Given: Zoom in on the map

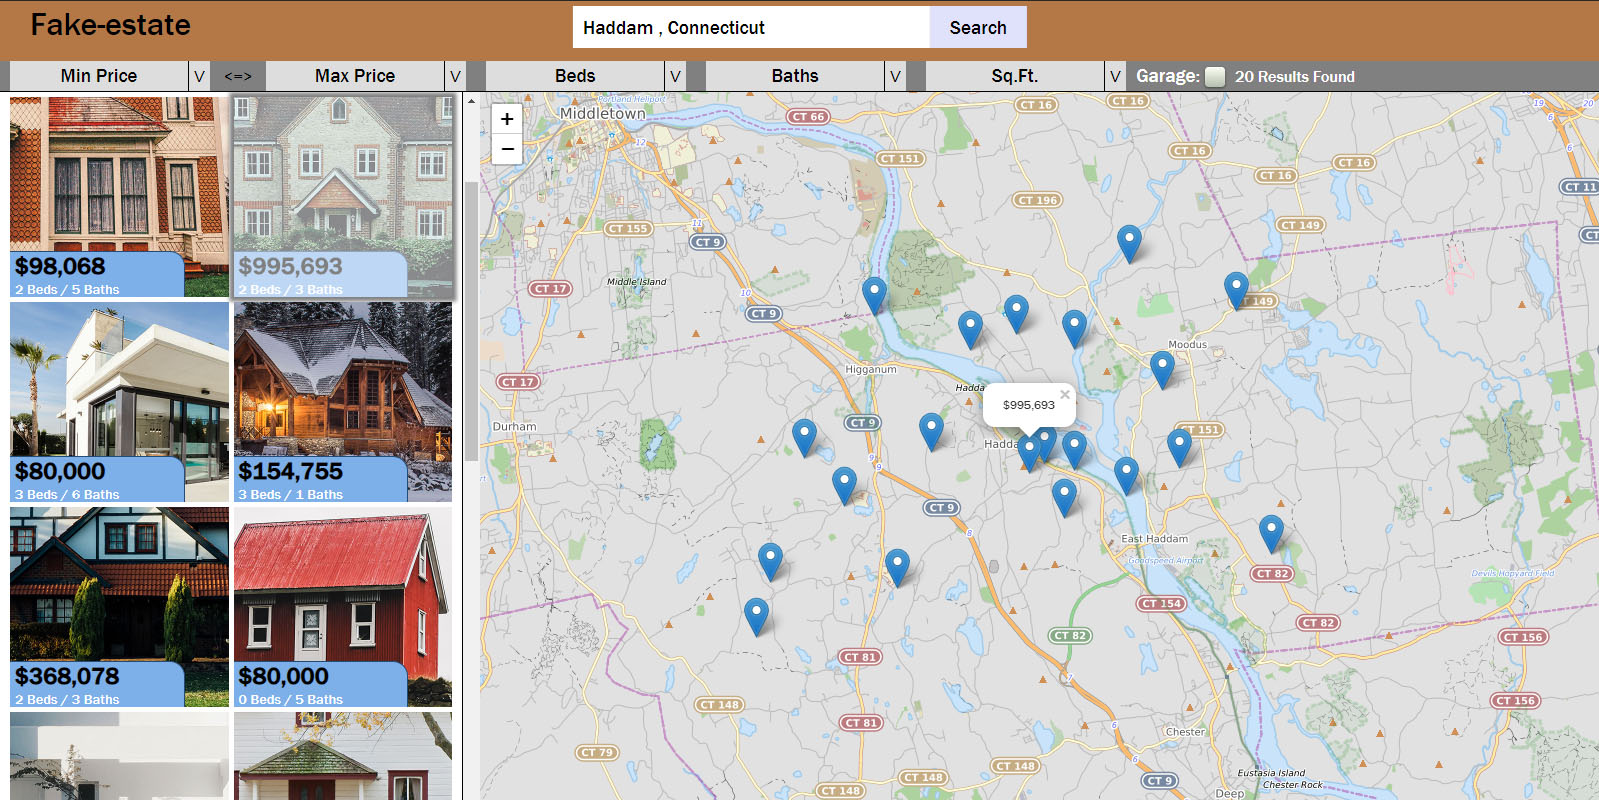Looking at the screenshot, I should tap(507, 119).
